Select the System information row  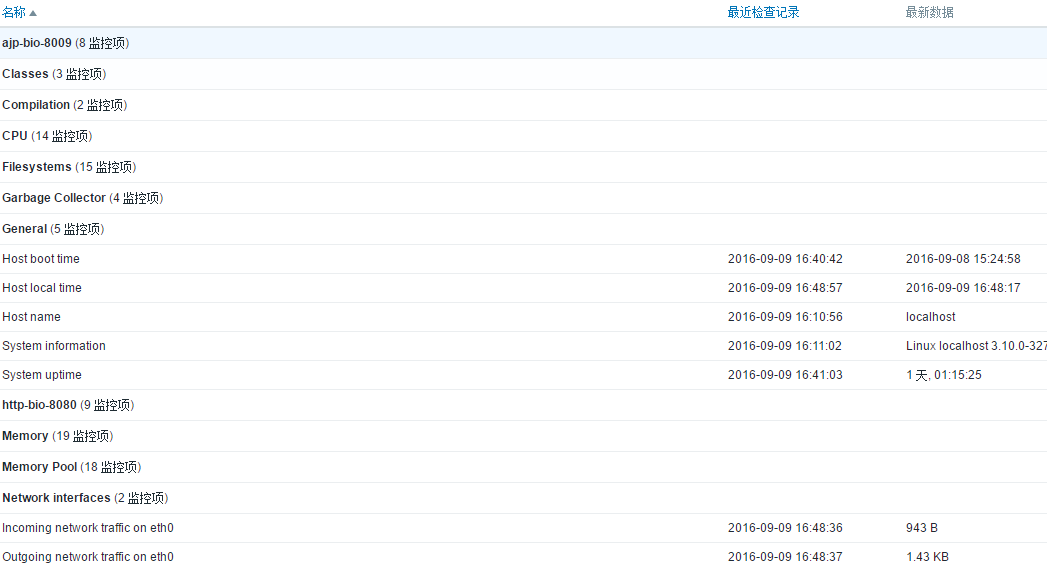54,346
